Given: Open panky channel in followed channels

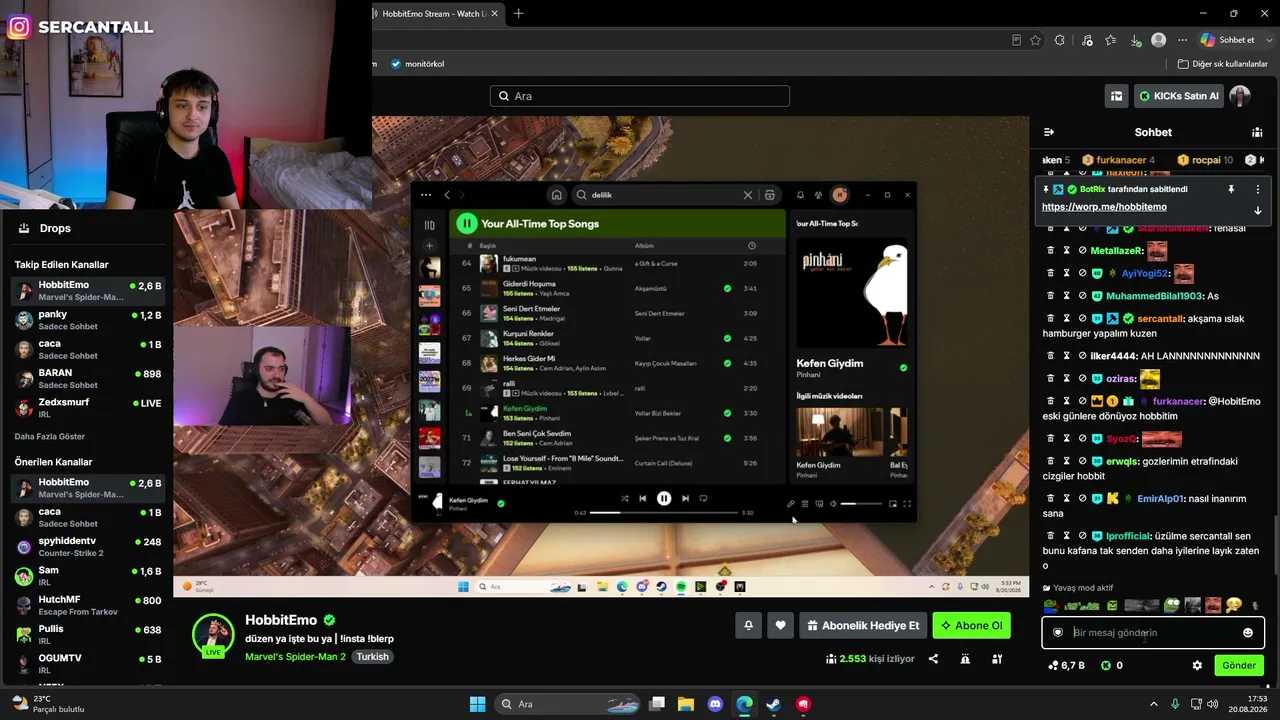Looking at the screenshot, I should (x=90, y=320).
